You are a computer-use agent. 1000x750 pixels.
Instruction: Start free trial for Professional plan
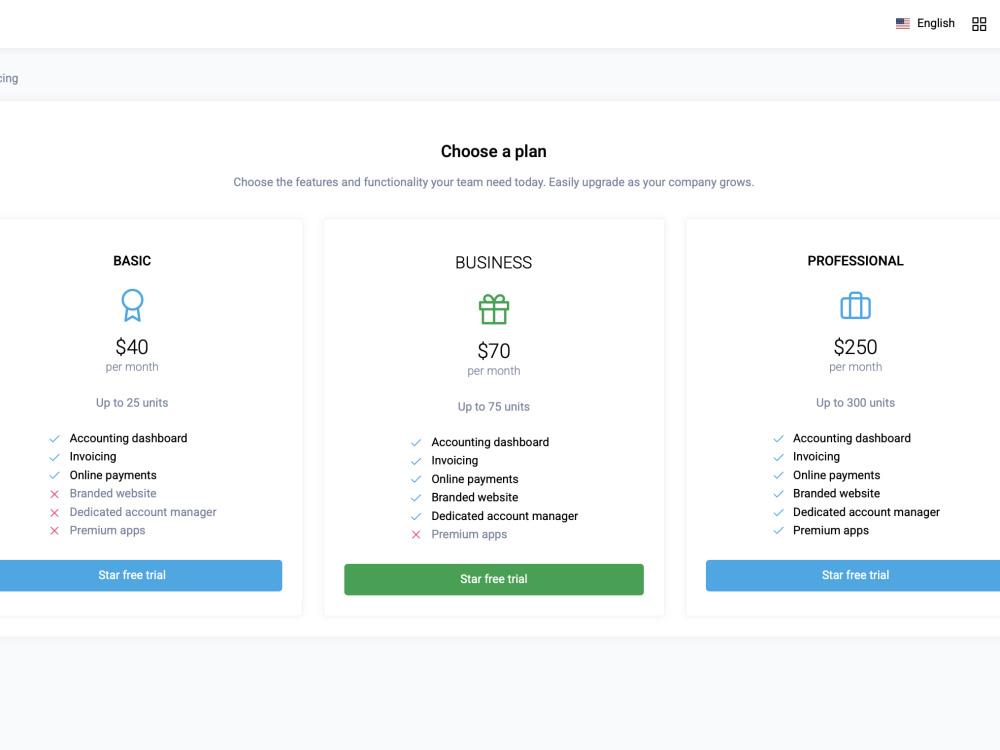[853, 575]
